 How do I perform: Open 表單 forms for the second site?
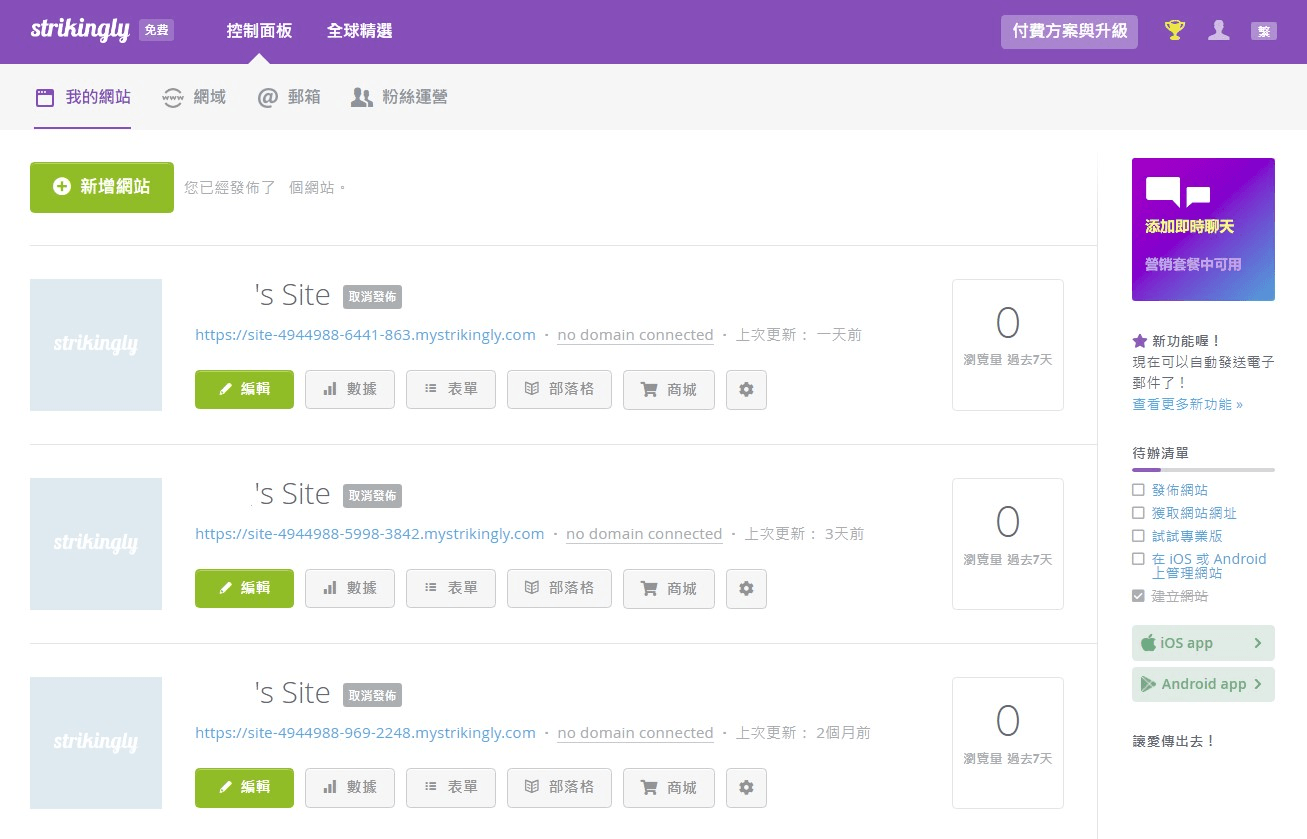(x=451, y=588)
